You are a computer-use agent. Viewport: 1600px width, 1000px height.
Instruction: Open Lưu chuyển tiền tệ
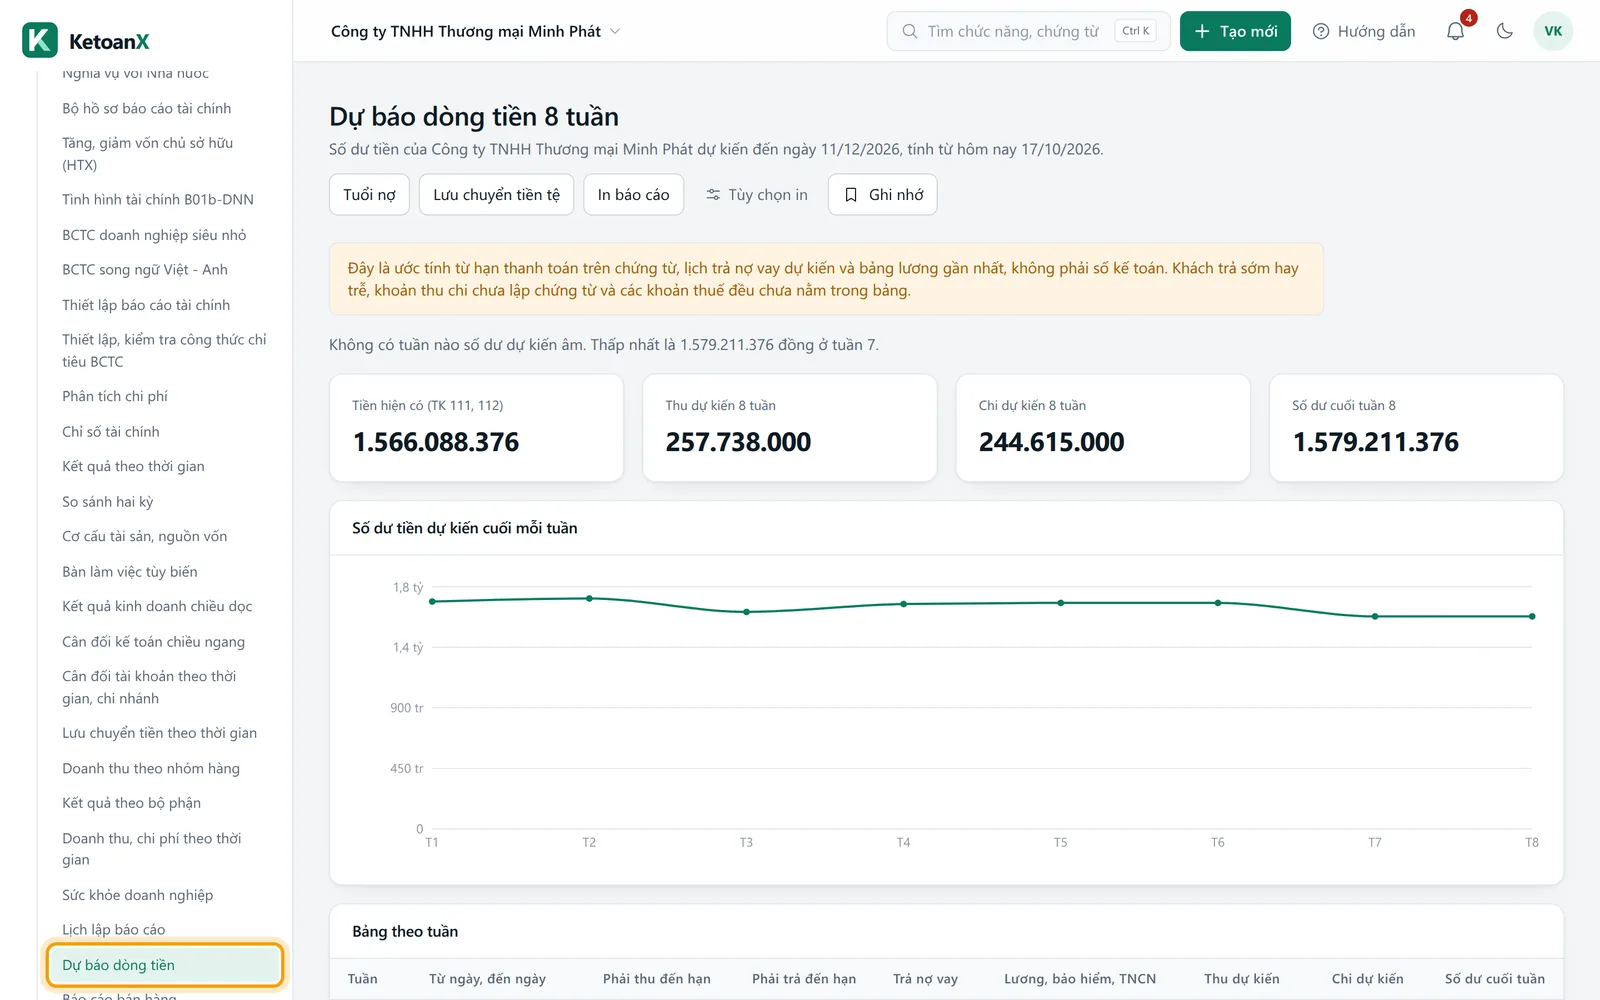point(496,194)
